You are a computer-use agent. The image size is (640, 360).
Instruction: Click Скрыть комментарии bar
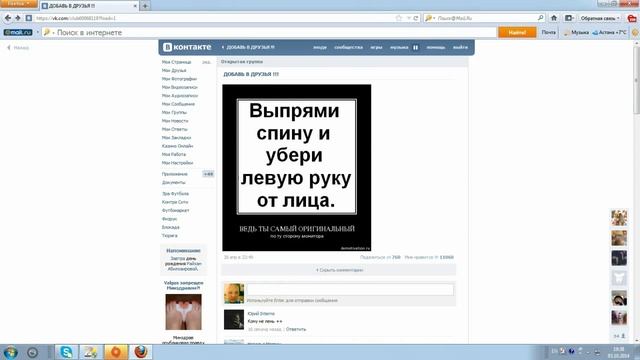pos(339,270)
